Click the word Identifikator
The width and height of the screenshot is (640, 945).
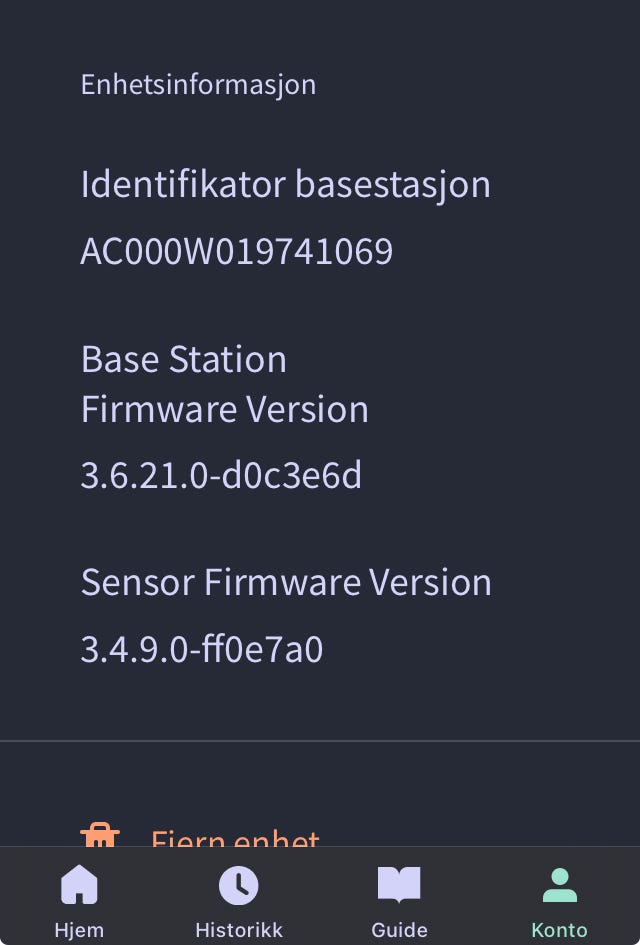point(182,185)
